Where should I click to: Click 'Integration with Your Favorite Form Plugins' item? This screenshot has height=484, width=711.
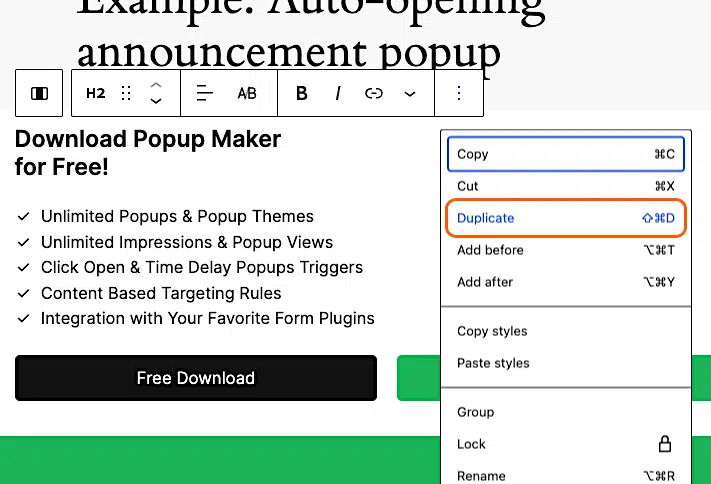[208, 318]
